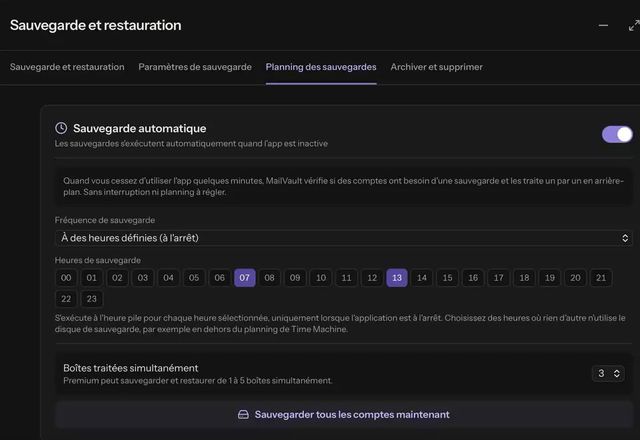Deselect backup hour 07
The width and height of the screenshot is (640, 440).
[244, 278]
